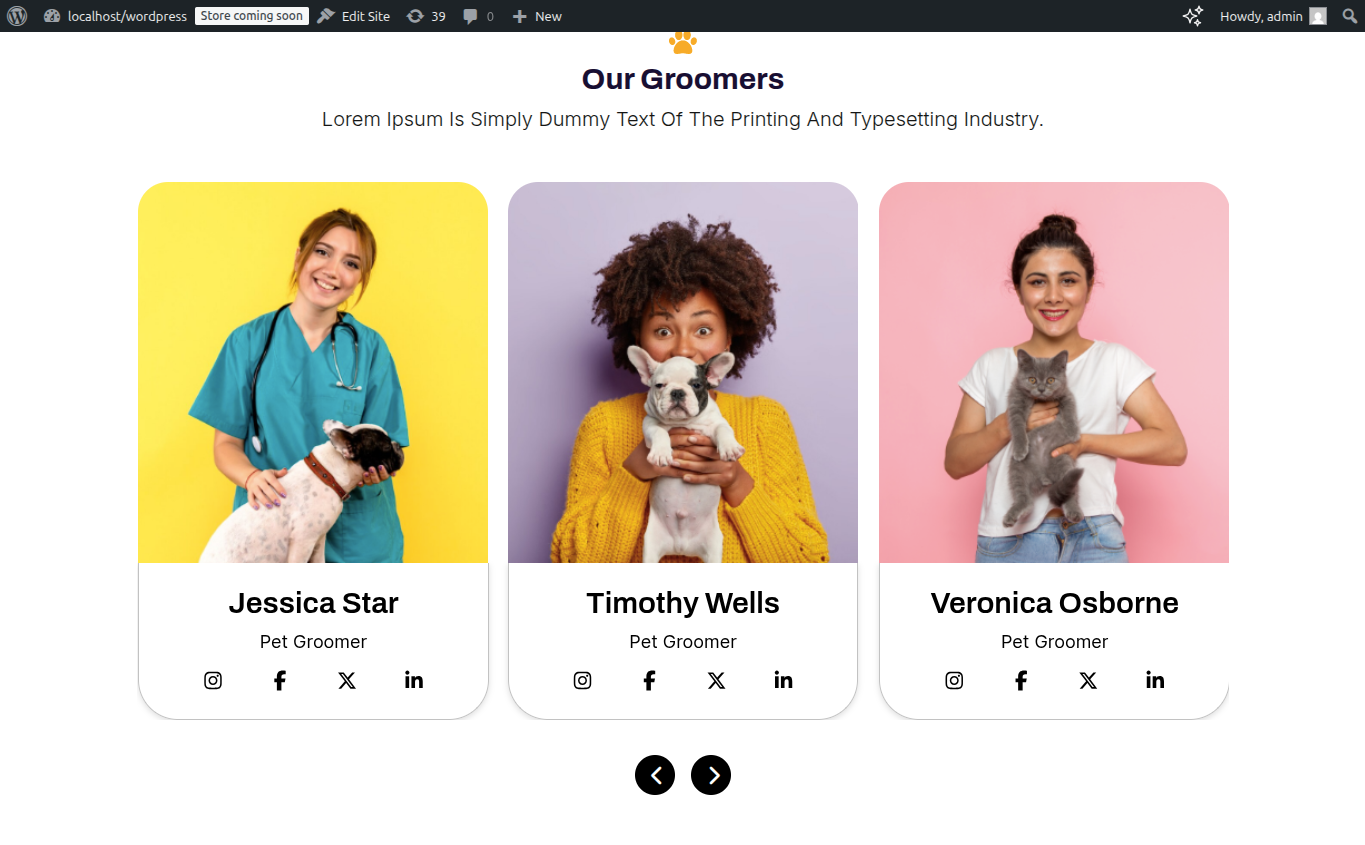Click the admin bar search magnifier
1365x845 pixels.
click(x=1350, y=16)
